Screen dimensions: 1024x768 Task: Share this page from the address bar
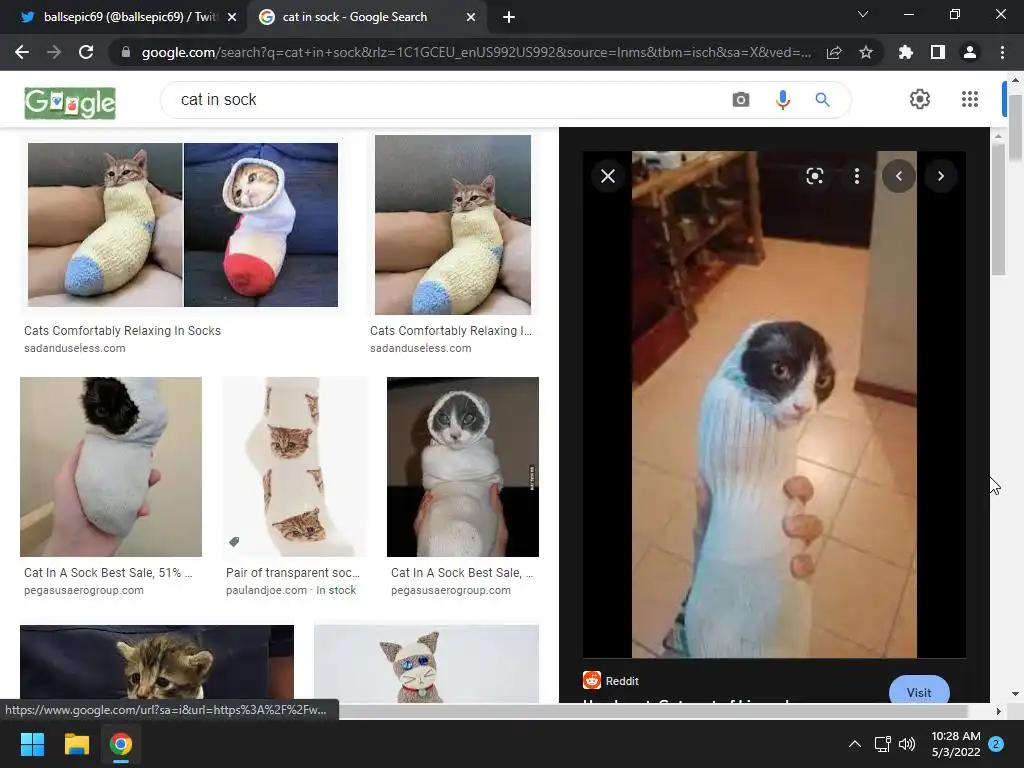(x=834, y=52)
